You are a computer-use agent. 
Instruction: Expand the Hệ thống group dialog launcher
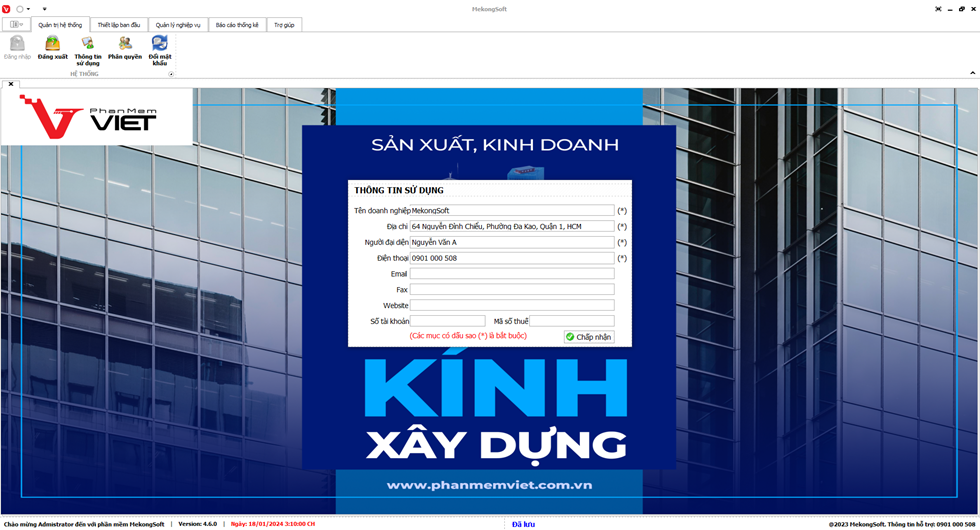pyautogui.click(x=171, y=74)
